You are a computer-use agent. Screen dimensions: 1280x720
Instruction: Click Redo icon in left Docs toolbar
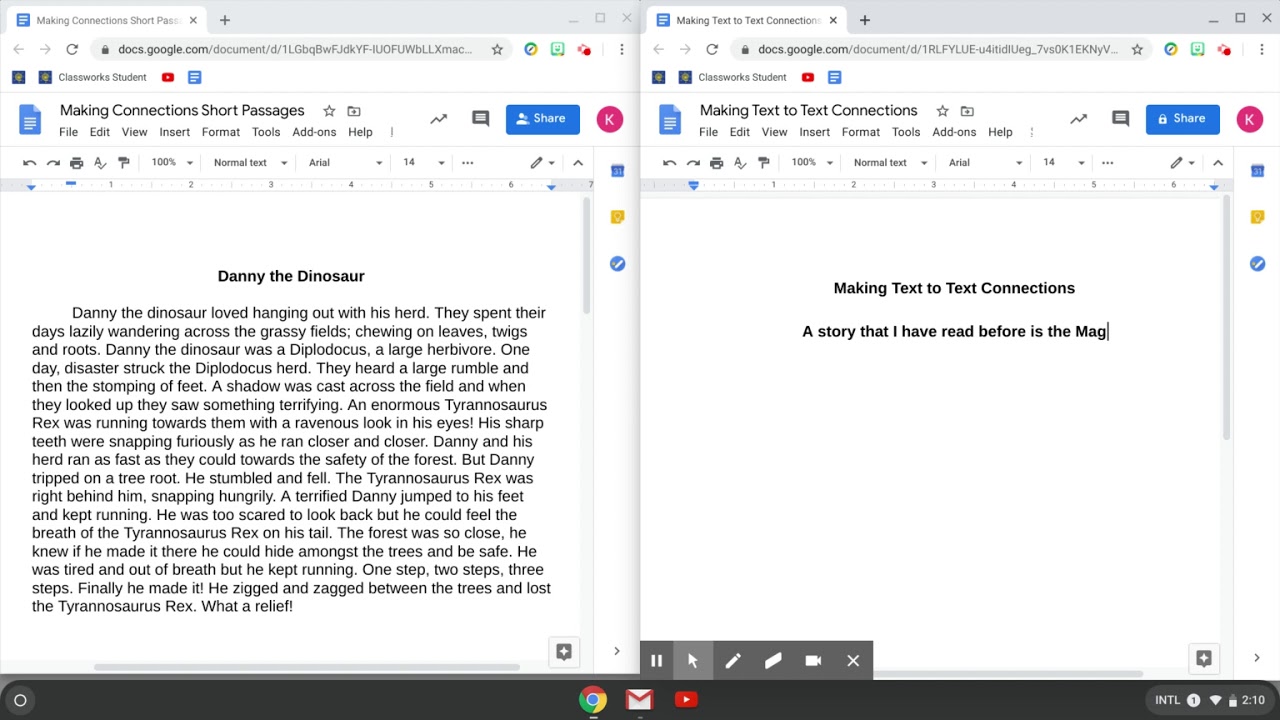pyautogui.click(x=53, y=163)
